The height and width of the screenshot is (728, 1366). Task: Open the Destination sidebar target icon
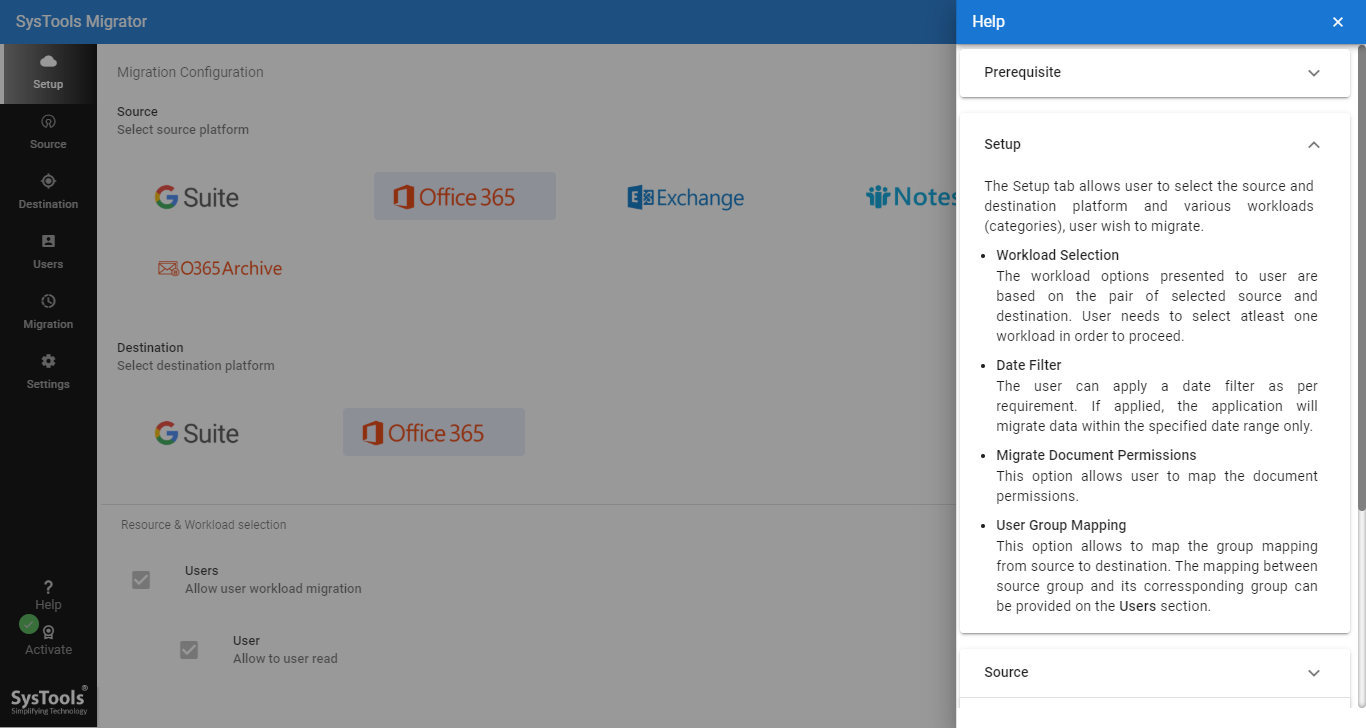point(48,181)
